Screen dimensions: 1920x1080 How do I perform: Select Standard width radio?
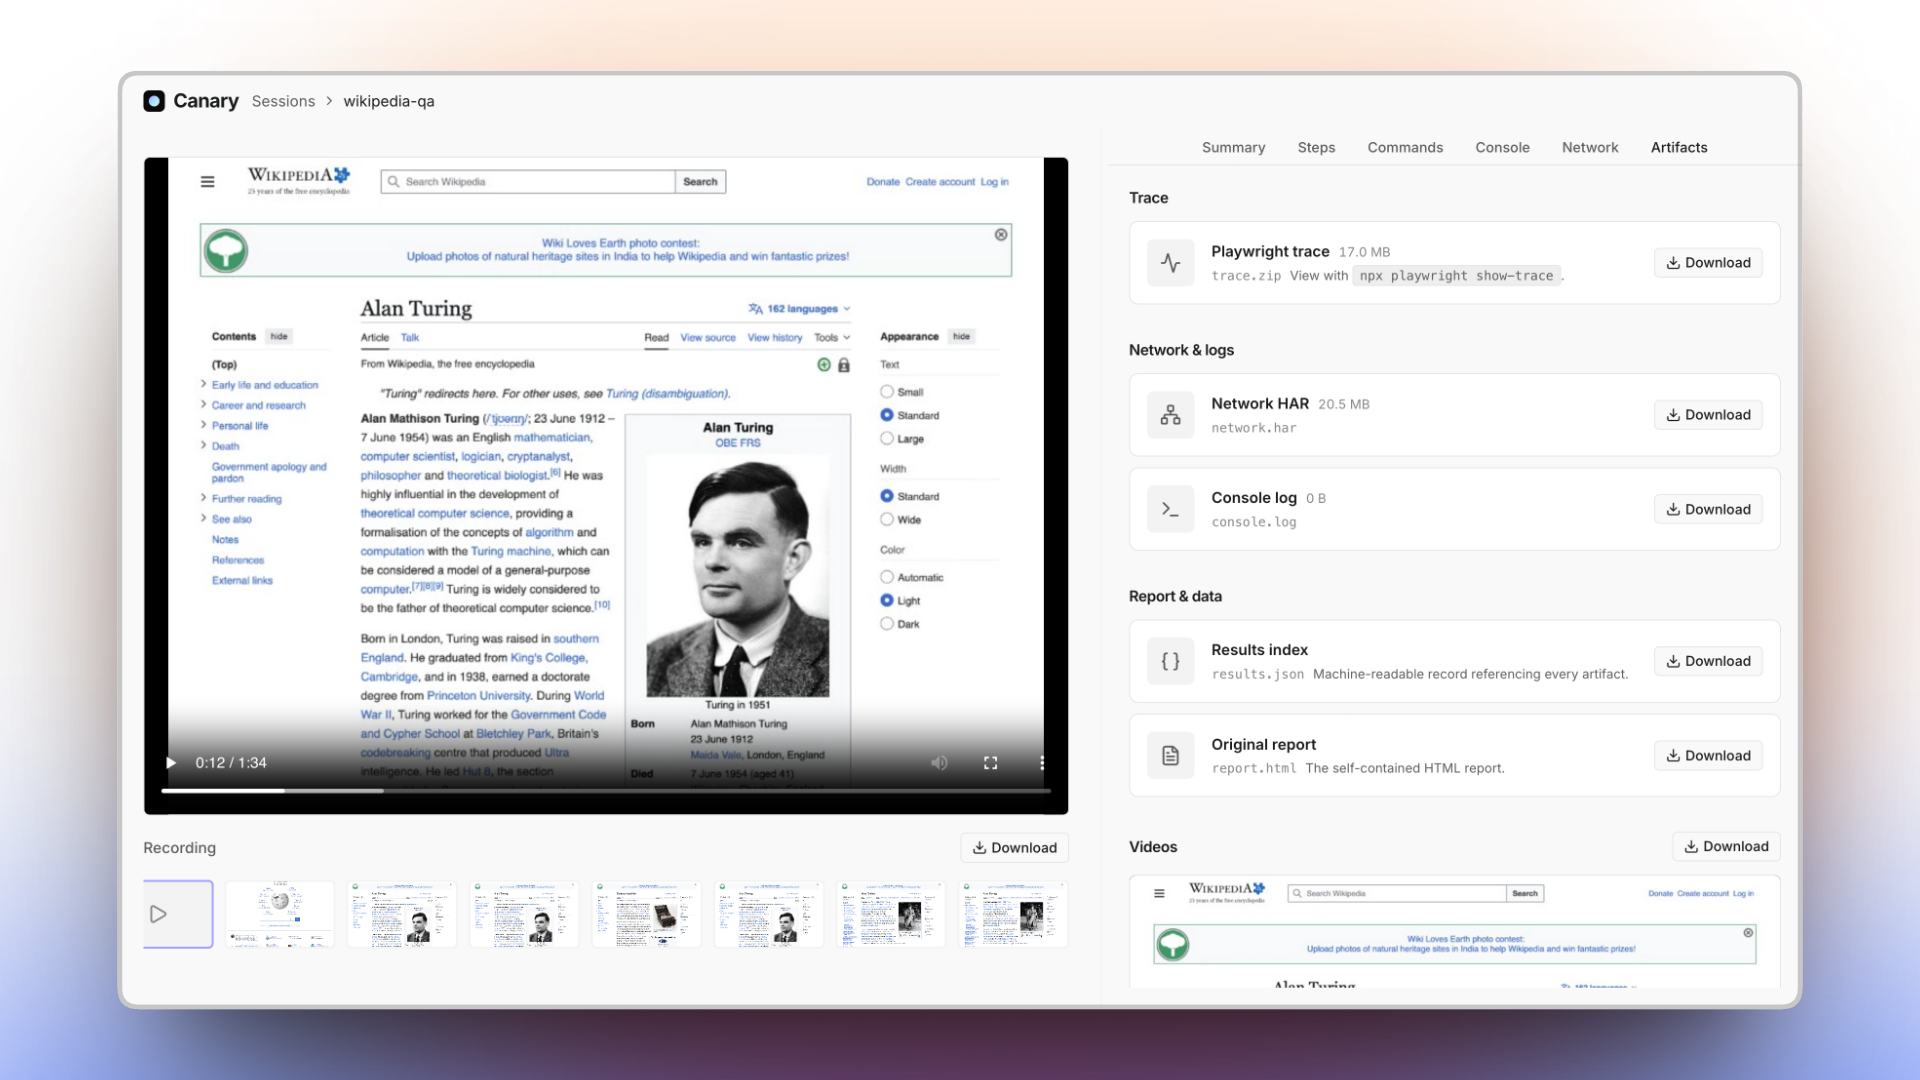point(887,496)
